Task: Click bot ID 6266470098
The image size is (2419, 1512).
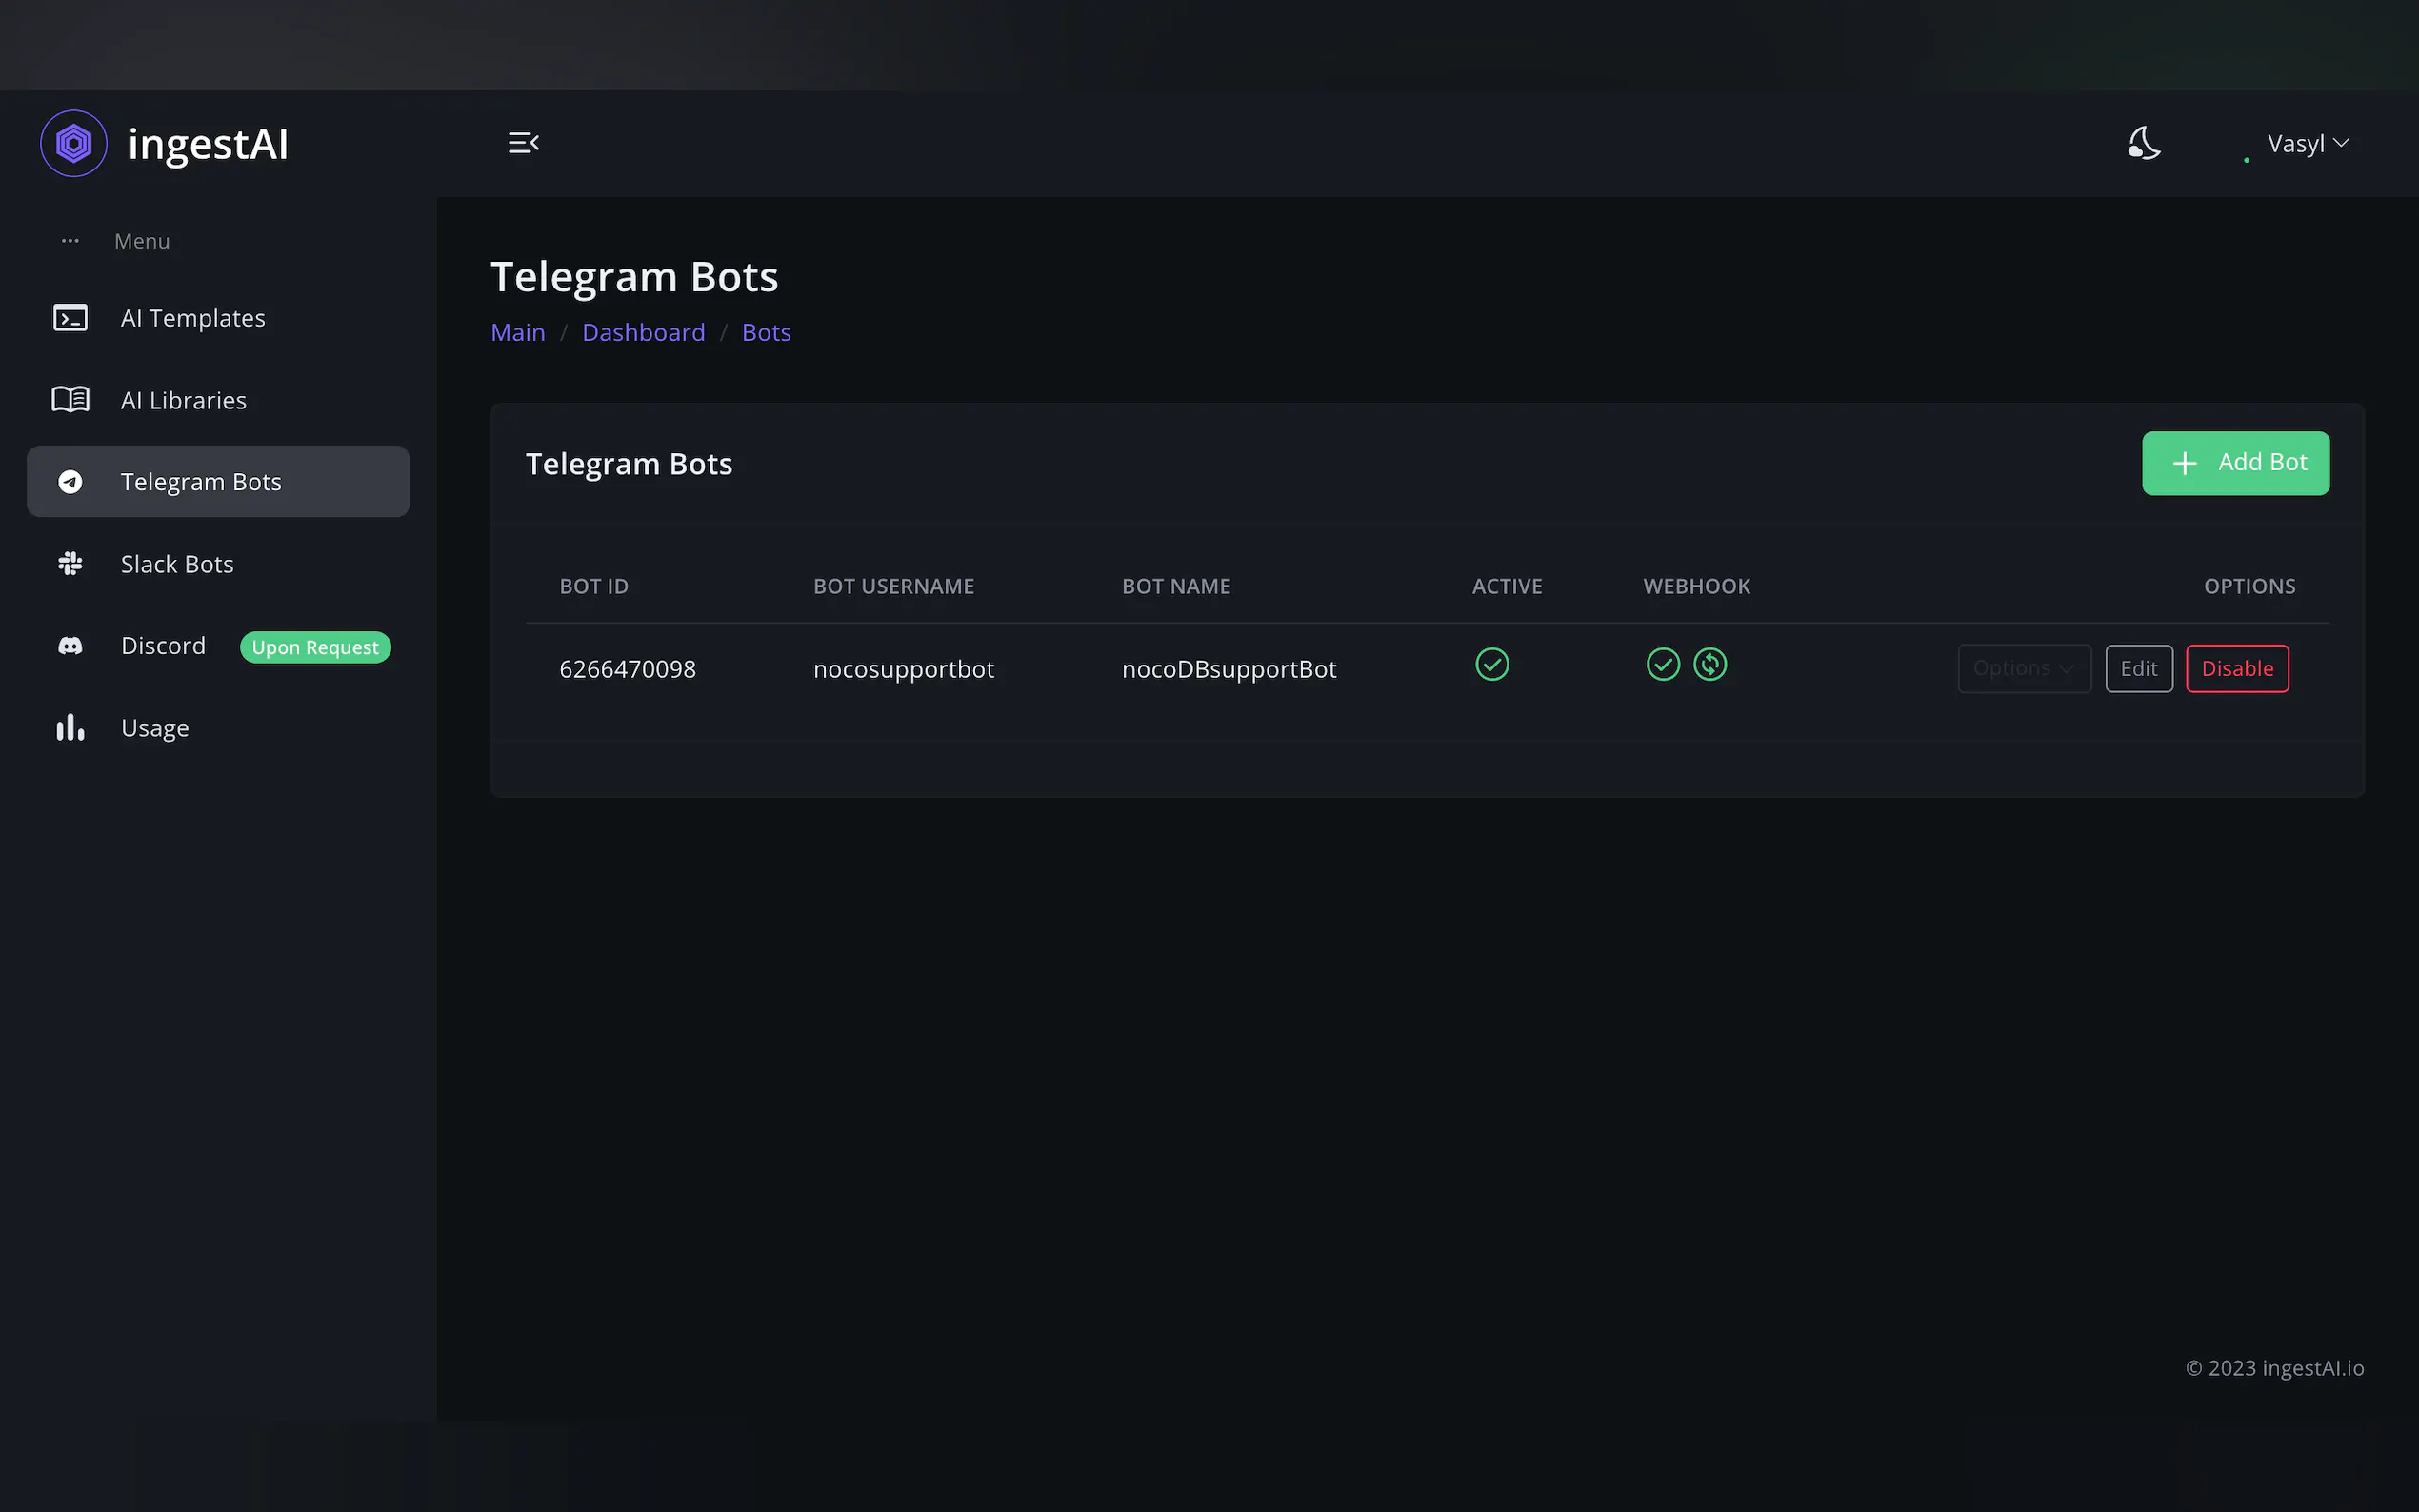Action: click(x=628, y=669)
